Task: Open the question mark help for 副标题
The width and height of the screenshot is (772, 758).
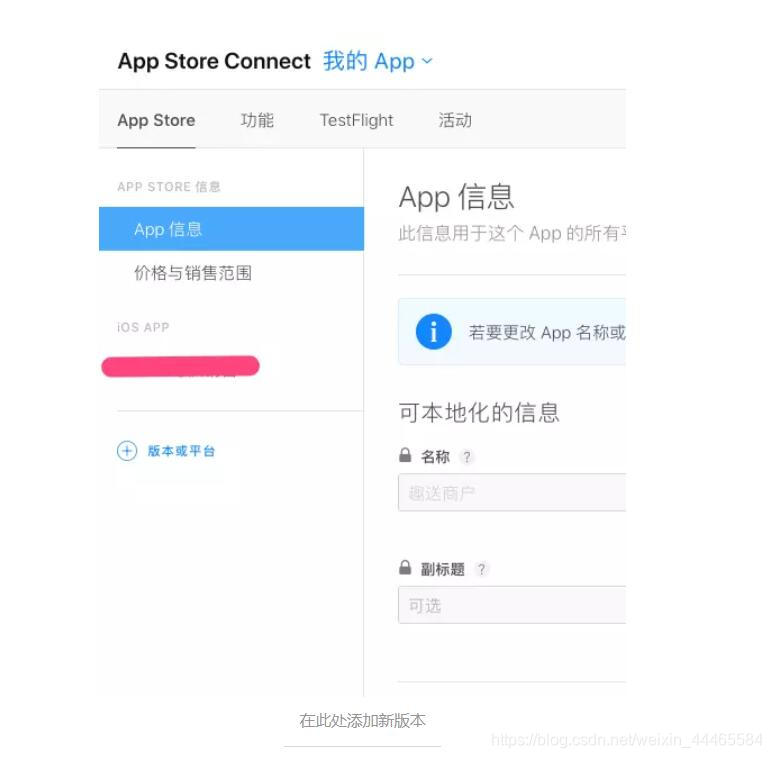Action: tap(482, 569)
